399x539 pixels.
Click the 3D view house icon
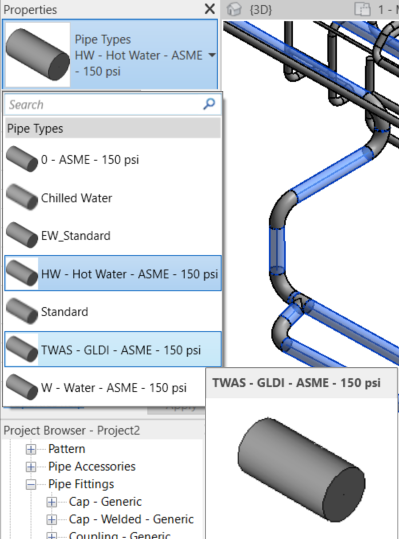(234, 9)
